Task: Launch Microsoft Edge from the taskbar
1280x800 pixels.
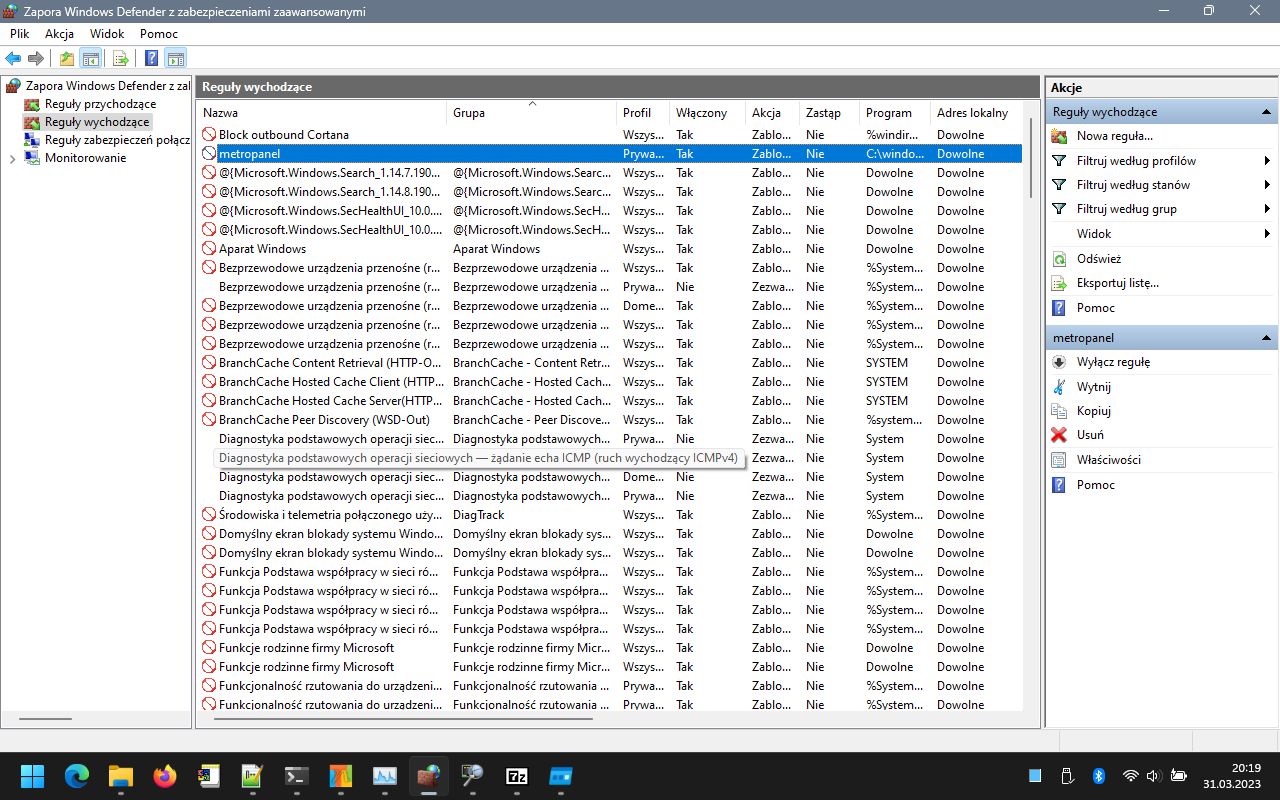Action: [77, 776]
